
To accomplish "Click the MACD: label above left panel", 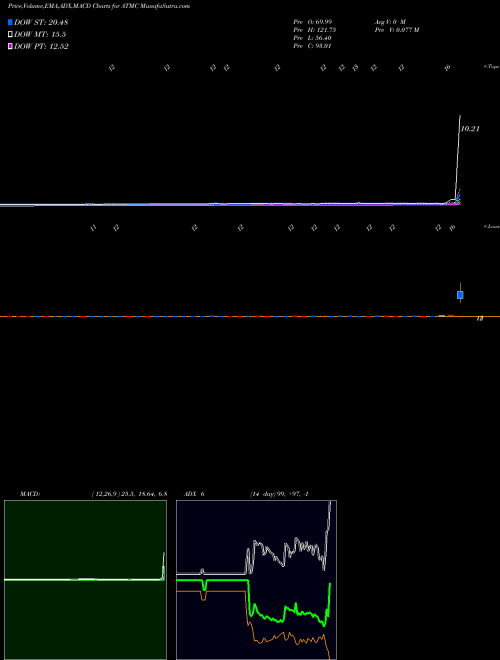I will 30,494.
